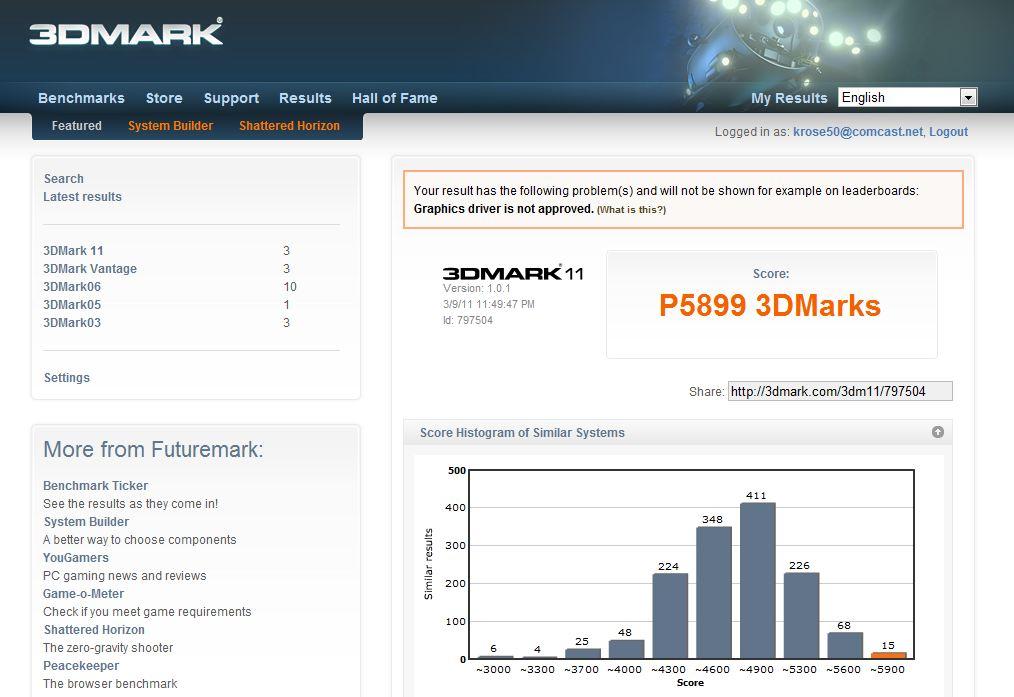
Task: Click the 'What is this?' link
Action: point(631,209)
